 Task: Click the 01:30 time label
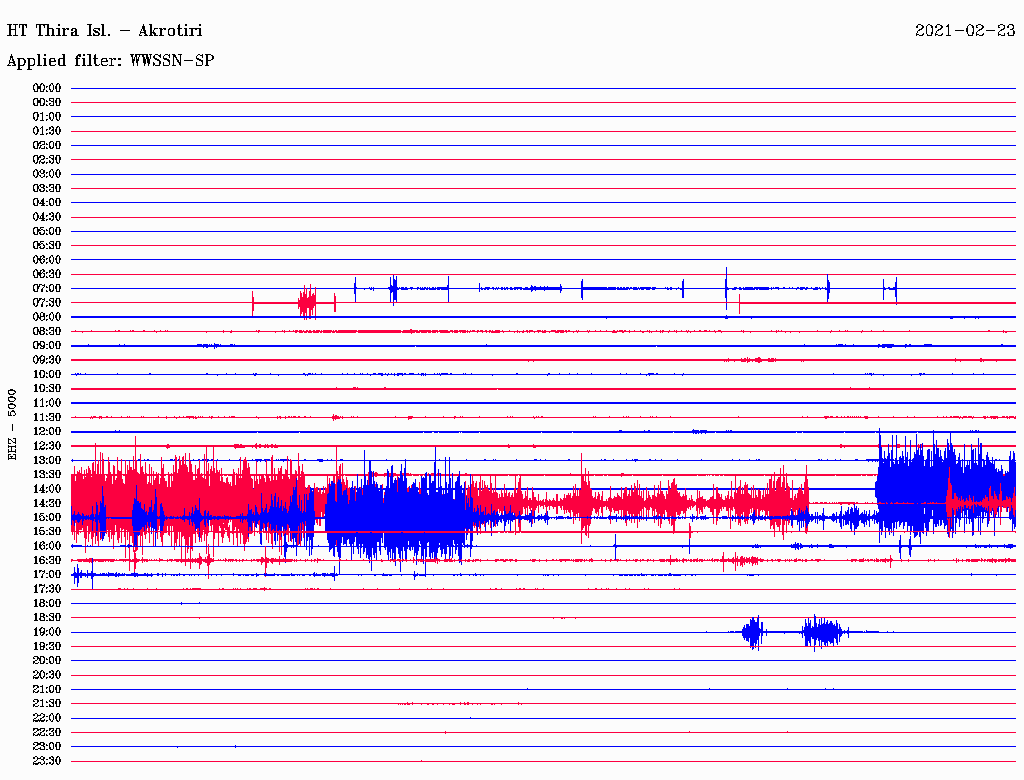pos(47,131)
